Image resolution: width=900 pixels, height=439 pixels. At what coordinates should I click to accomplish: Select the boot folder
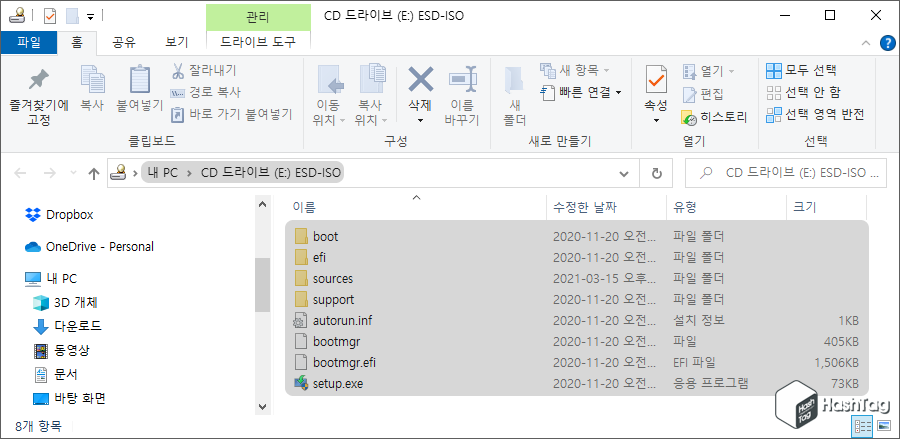[577, 236]
